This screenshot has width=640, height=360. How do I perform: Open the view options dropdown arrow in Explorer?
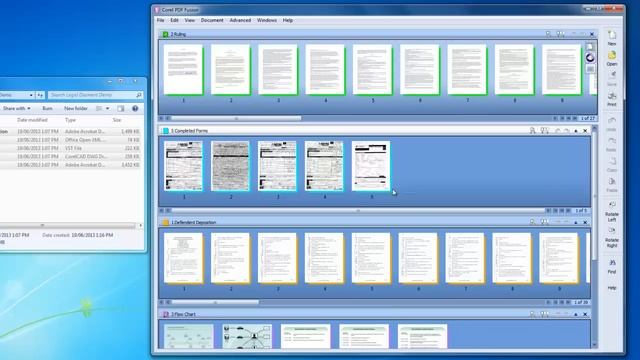(x=107, y=109)
